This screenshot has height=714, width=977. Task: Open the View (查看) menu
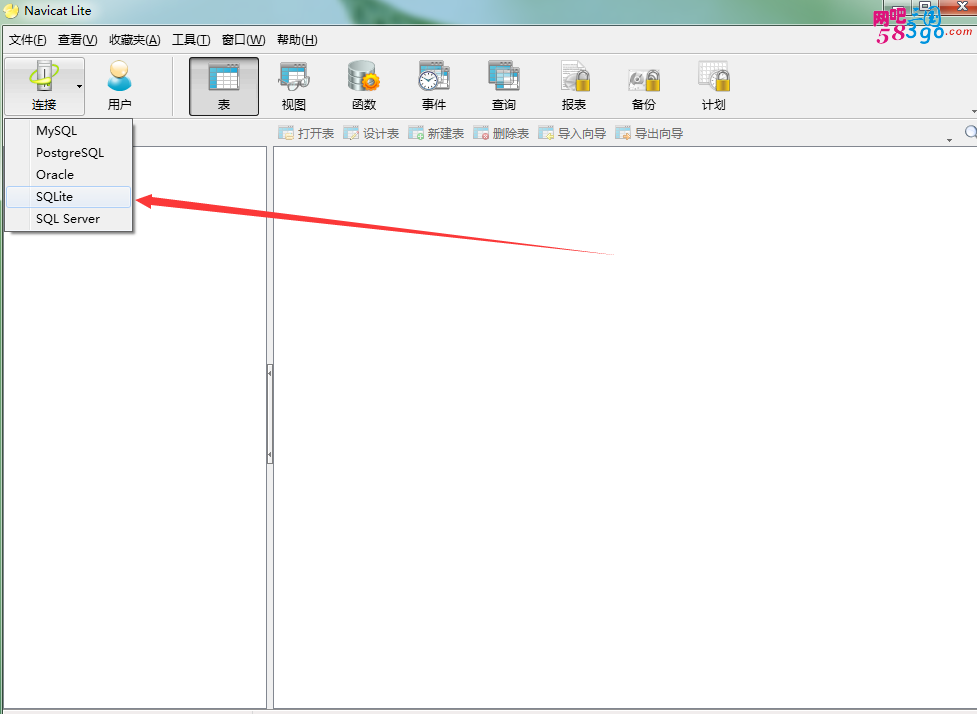(77, 40)
